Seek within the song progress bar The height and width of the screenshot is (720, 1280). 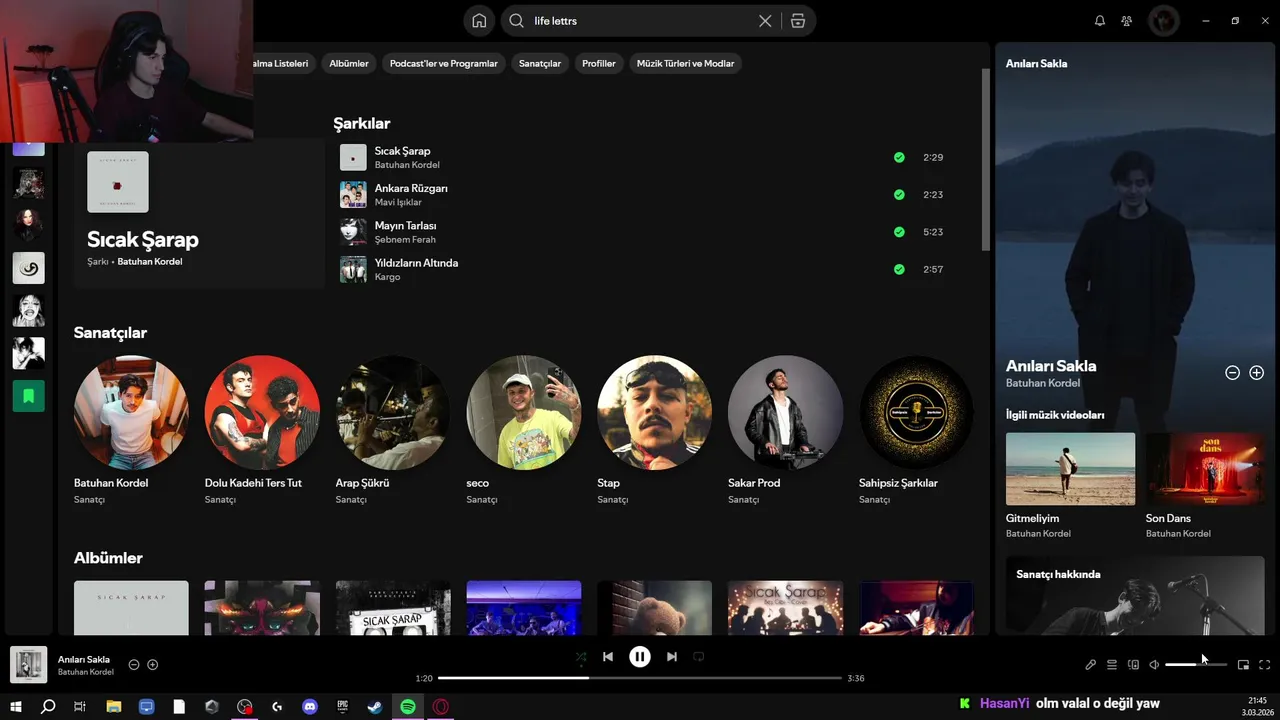click(640, 678)
